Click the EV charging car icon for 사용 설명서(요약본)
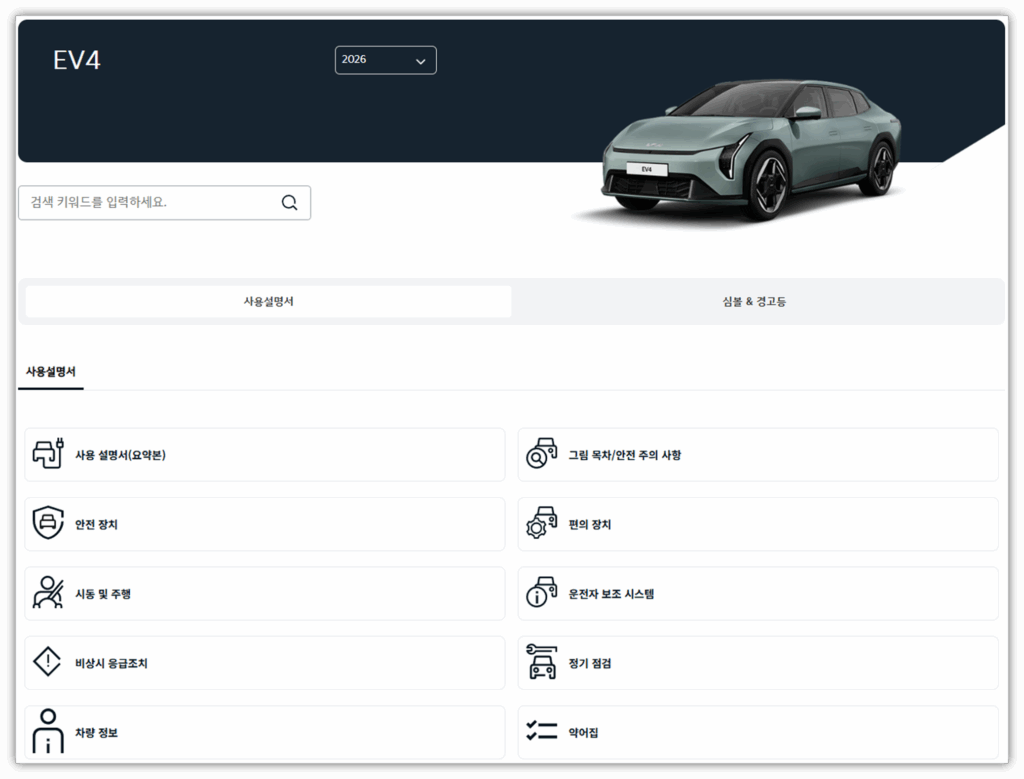This screenshot has width=1024, height=779. pos(48,455)
